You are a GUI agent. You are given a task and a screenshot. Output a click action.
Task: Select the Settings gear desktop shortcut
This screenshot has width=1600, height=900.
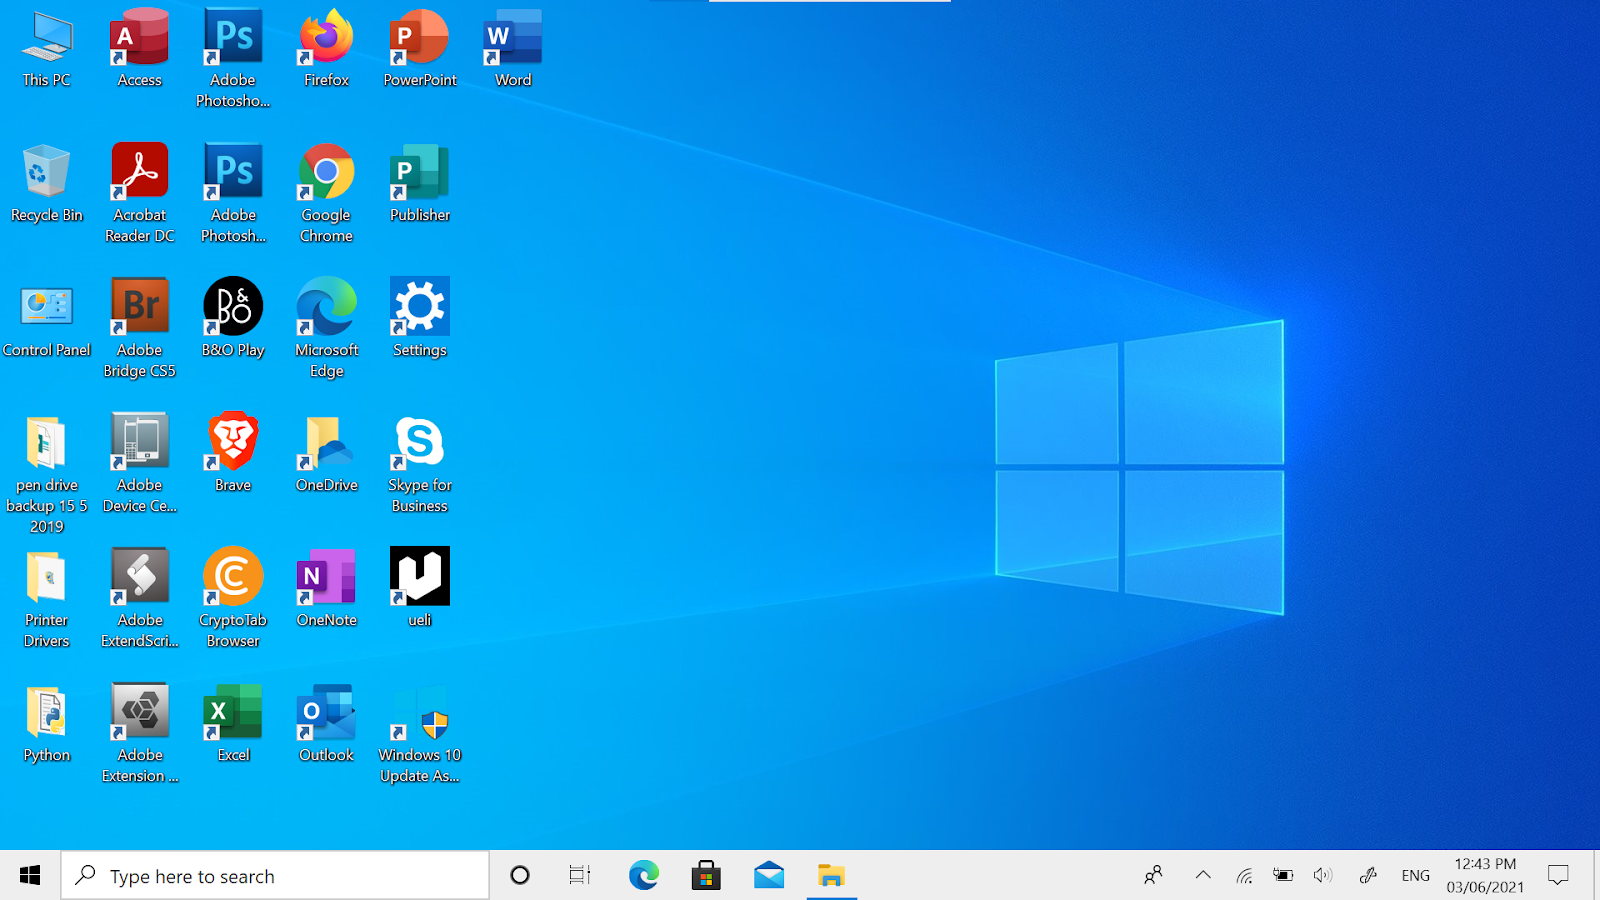tap(420, 318)
